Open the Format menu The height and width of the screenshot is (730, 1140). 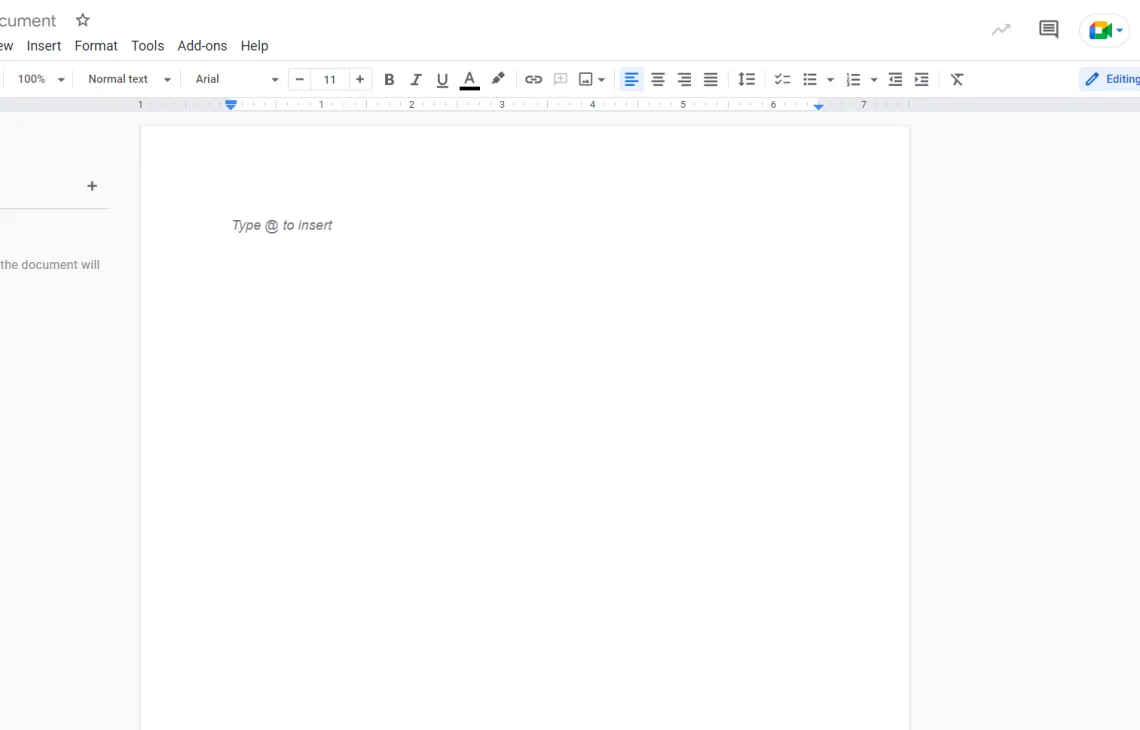pyautogui.click(x=96, y=46)
